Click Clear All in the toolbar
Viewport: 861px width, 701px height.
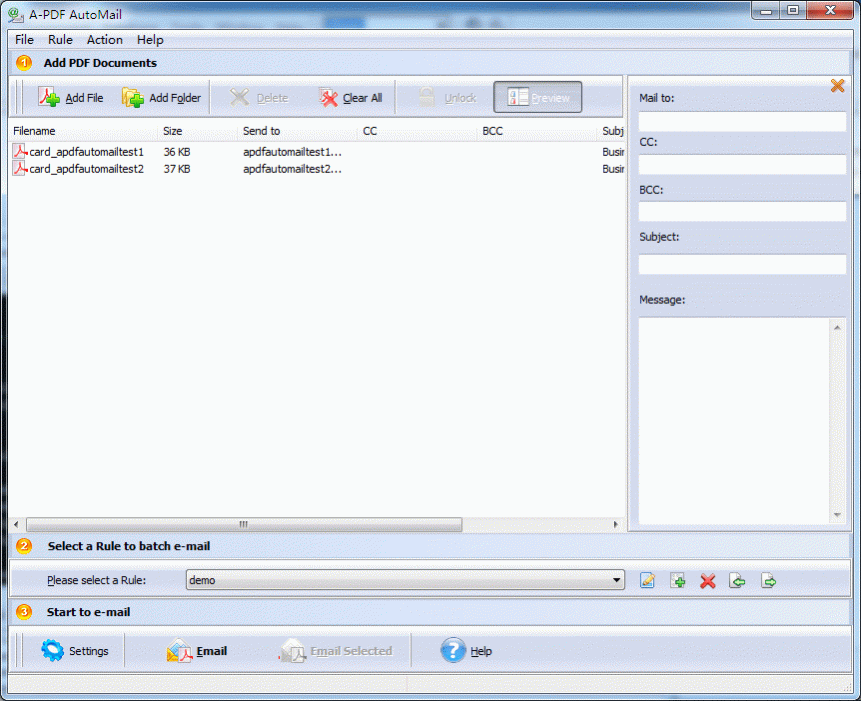[350, 98]
